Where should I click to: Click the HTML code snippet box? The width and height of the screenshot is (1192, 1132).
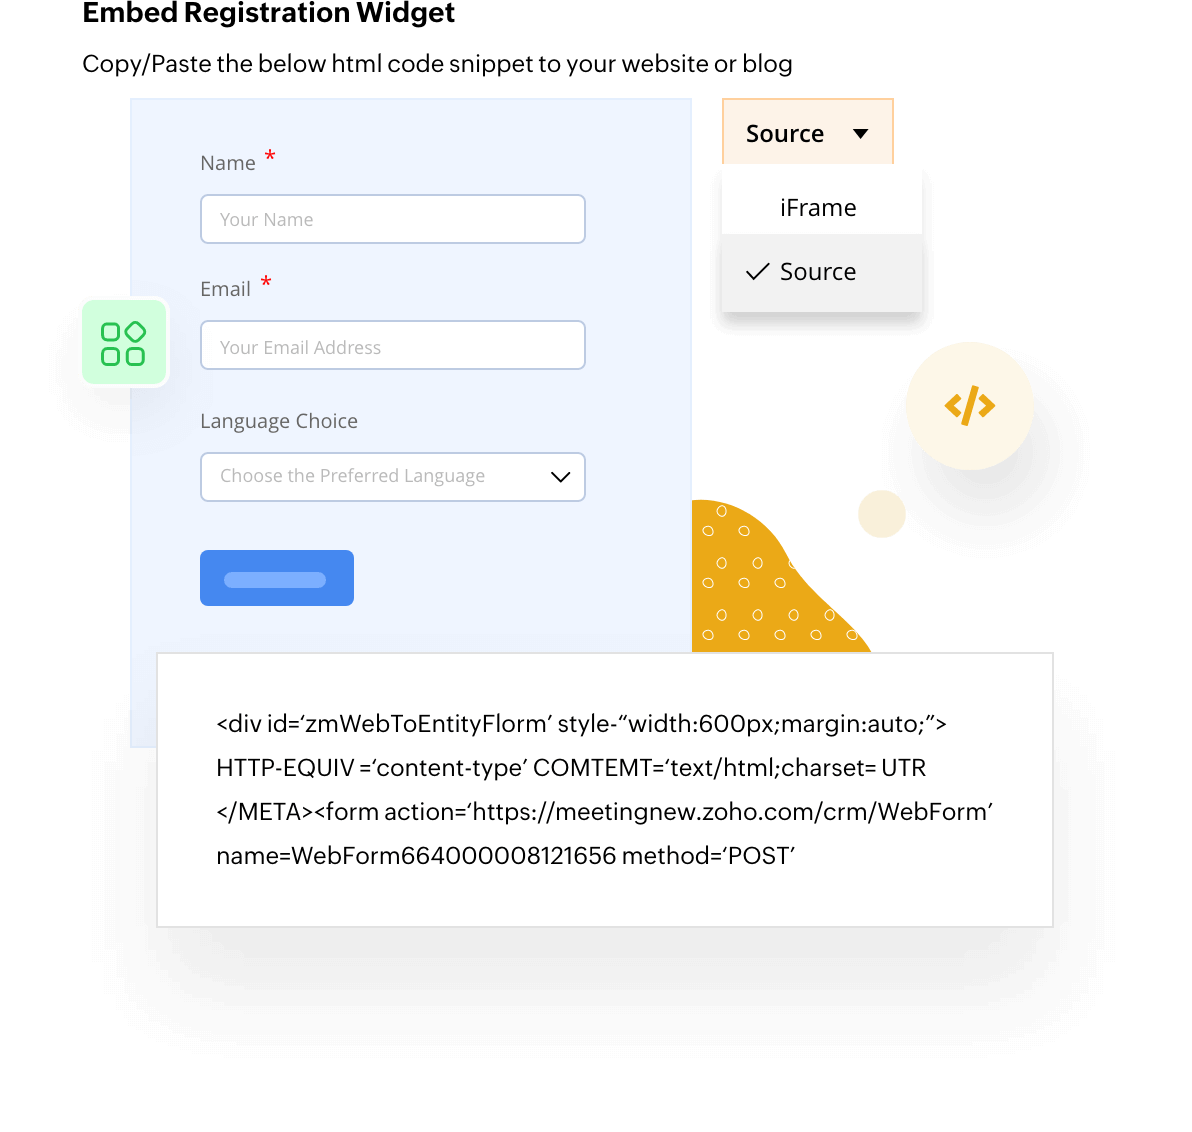pos(605,789)
